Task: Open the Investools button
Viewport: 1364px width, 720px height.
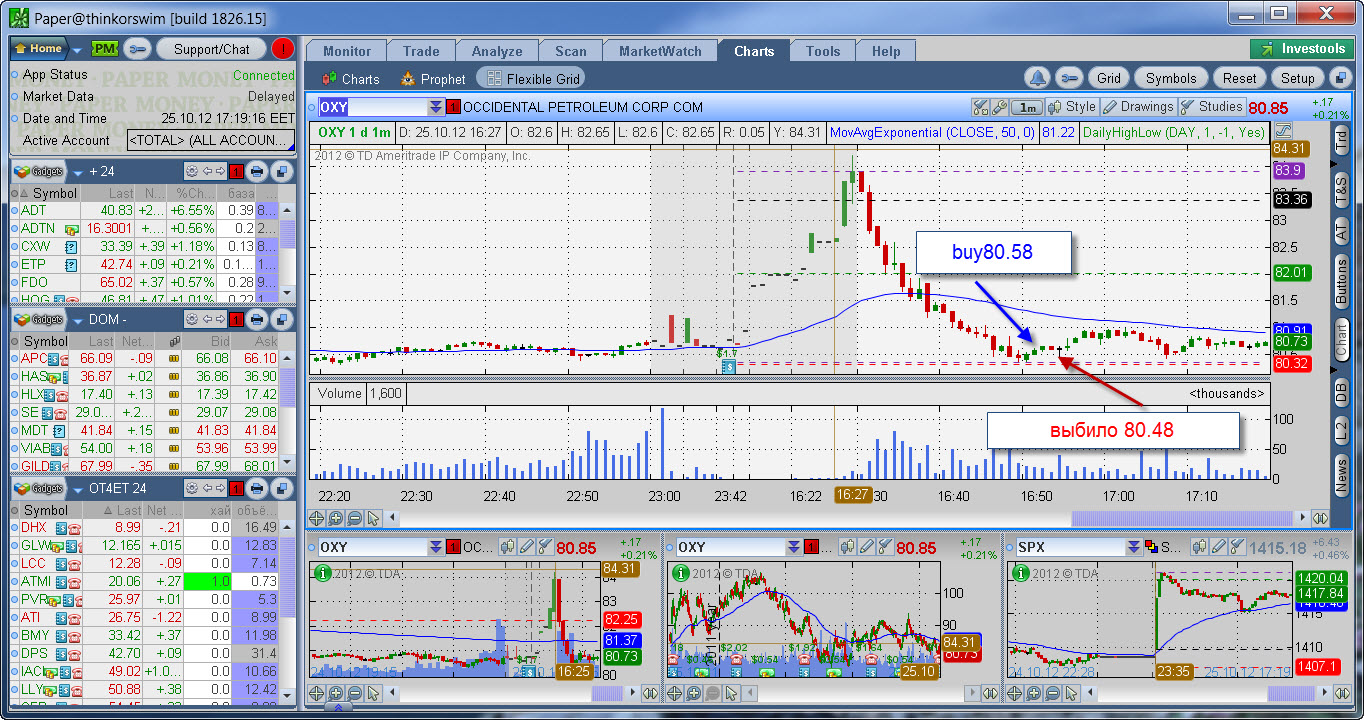Action: pos(1303,49)
